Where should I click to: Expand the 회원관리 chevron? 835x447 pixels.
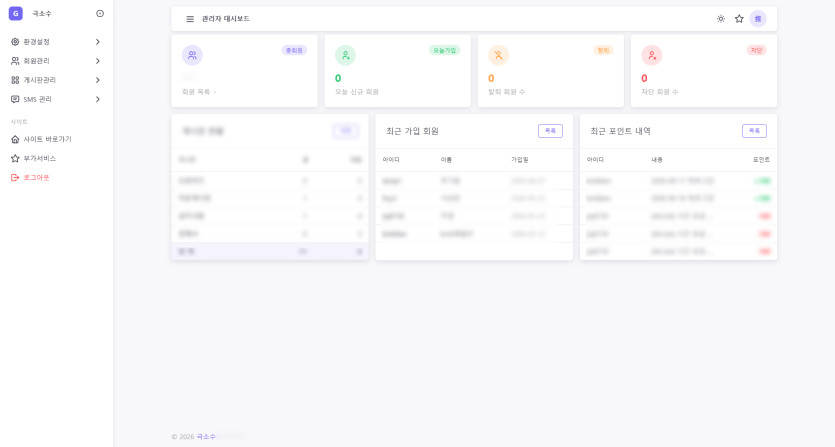pyautogui.click(x=97, y=61)
